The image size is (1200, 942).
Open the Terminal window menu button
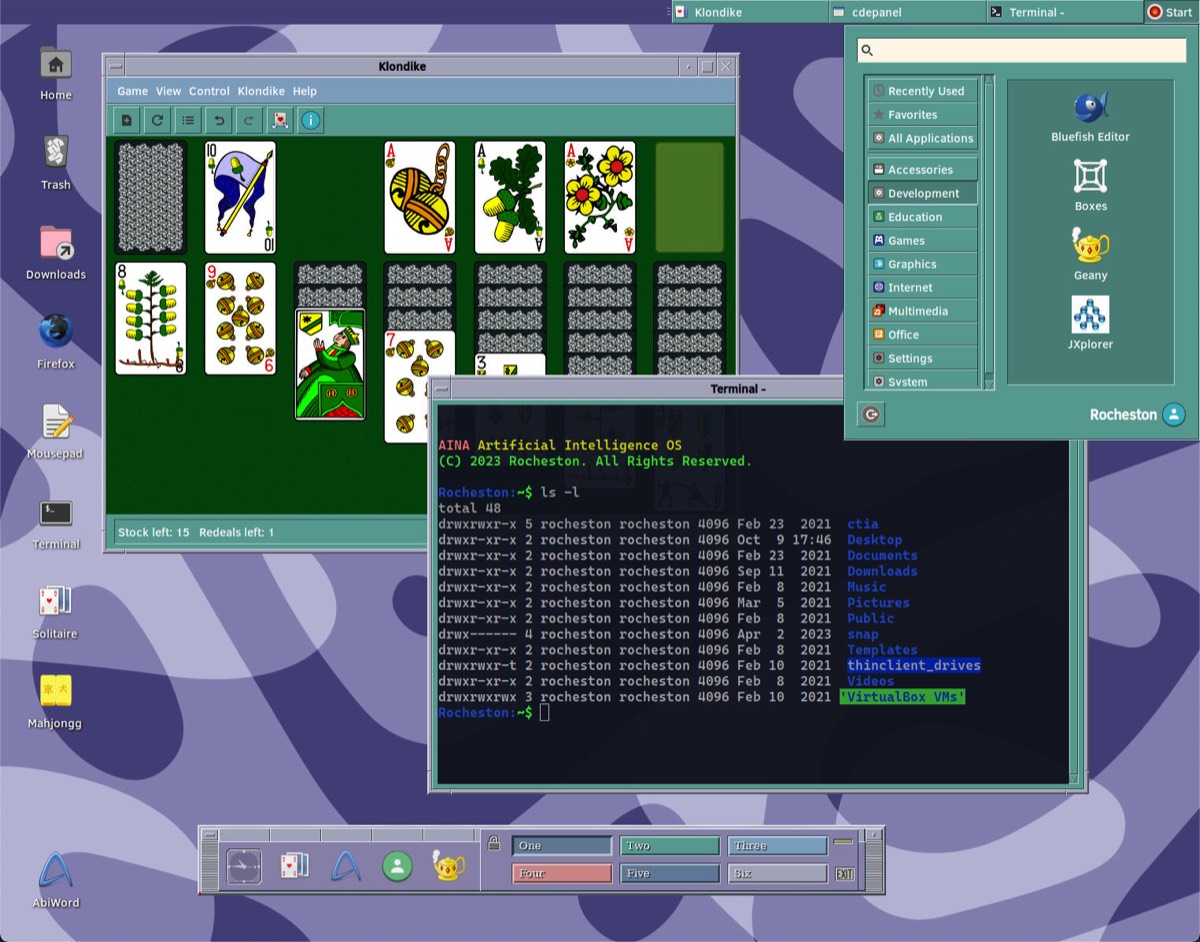[x=441, y=389]
